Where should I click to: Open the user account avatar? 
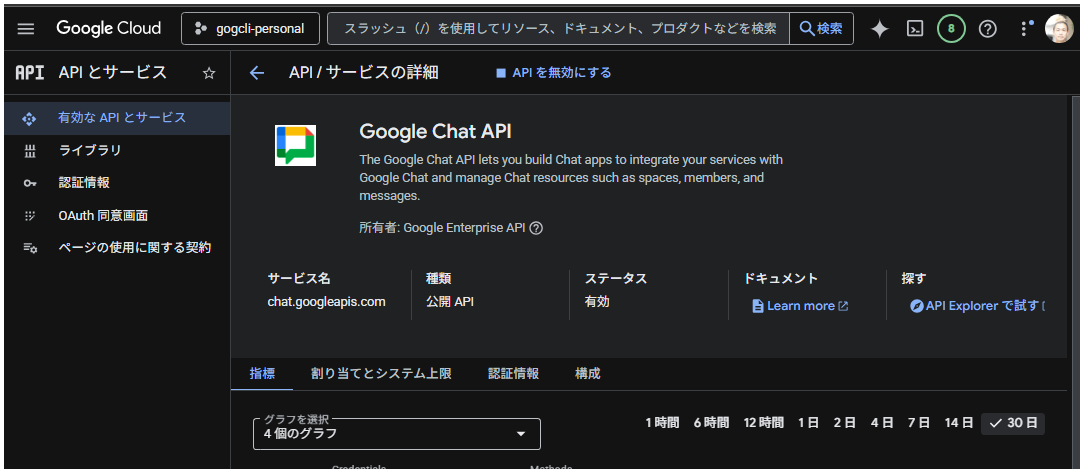[1058, 28]
